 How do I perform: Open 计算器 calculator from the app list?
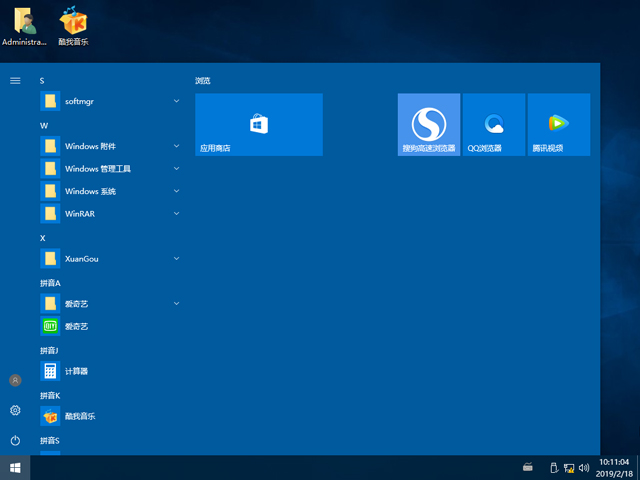point(76,371)
